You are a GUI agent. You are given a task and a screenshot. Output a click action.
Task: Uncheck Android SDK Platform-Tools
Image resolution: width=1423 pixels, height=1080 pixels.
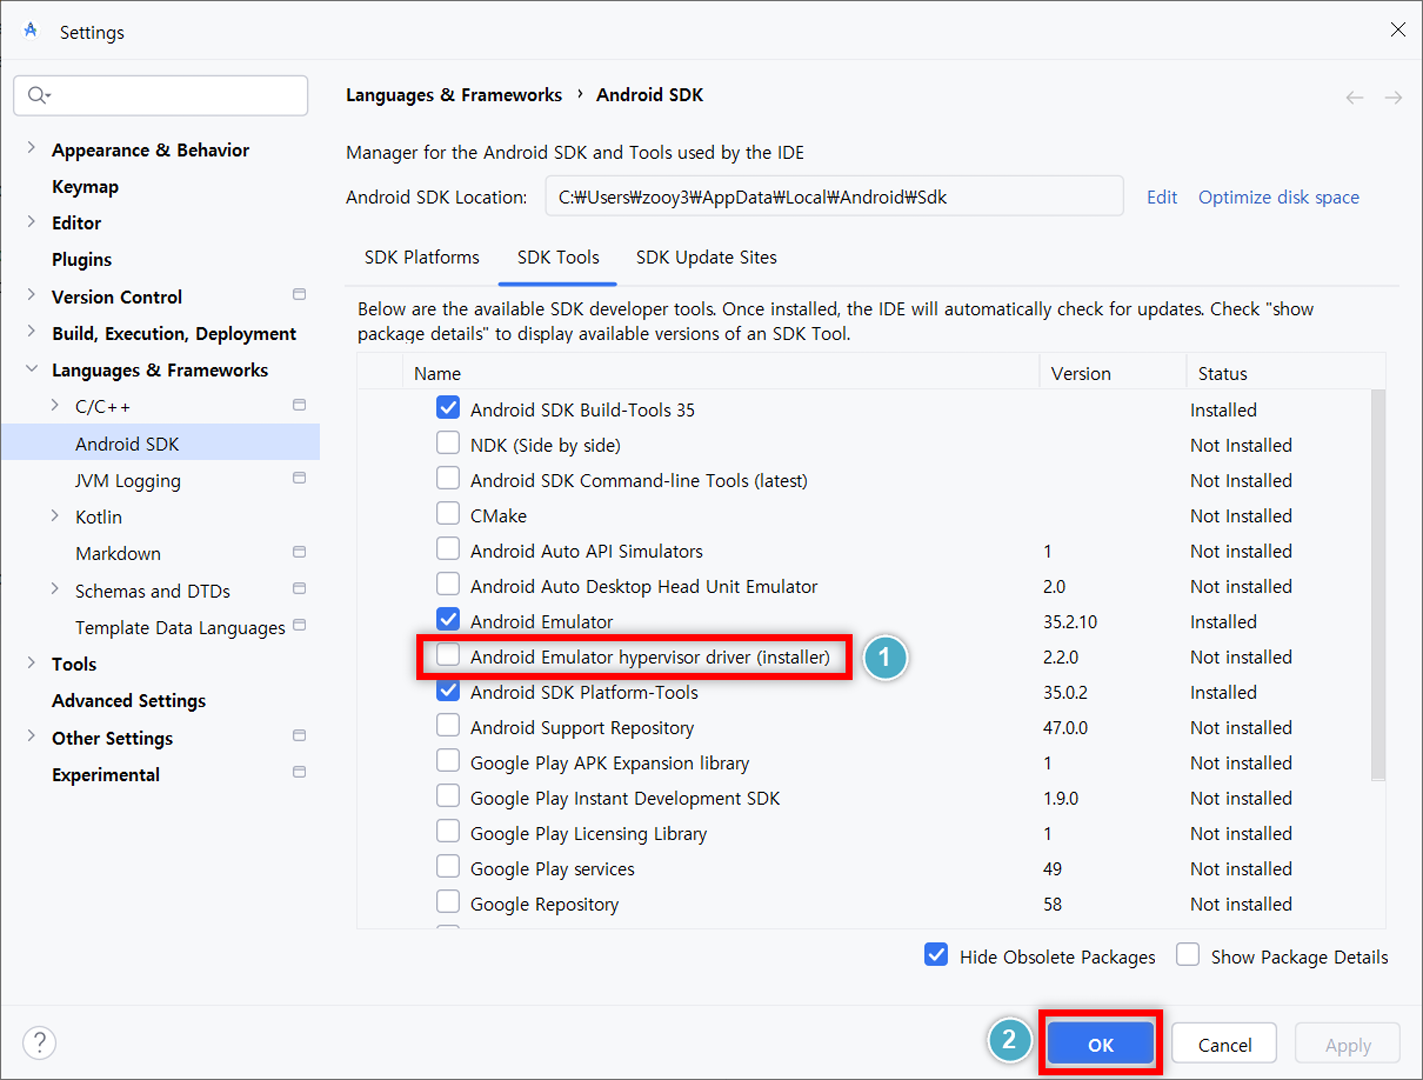pos(448,691)
